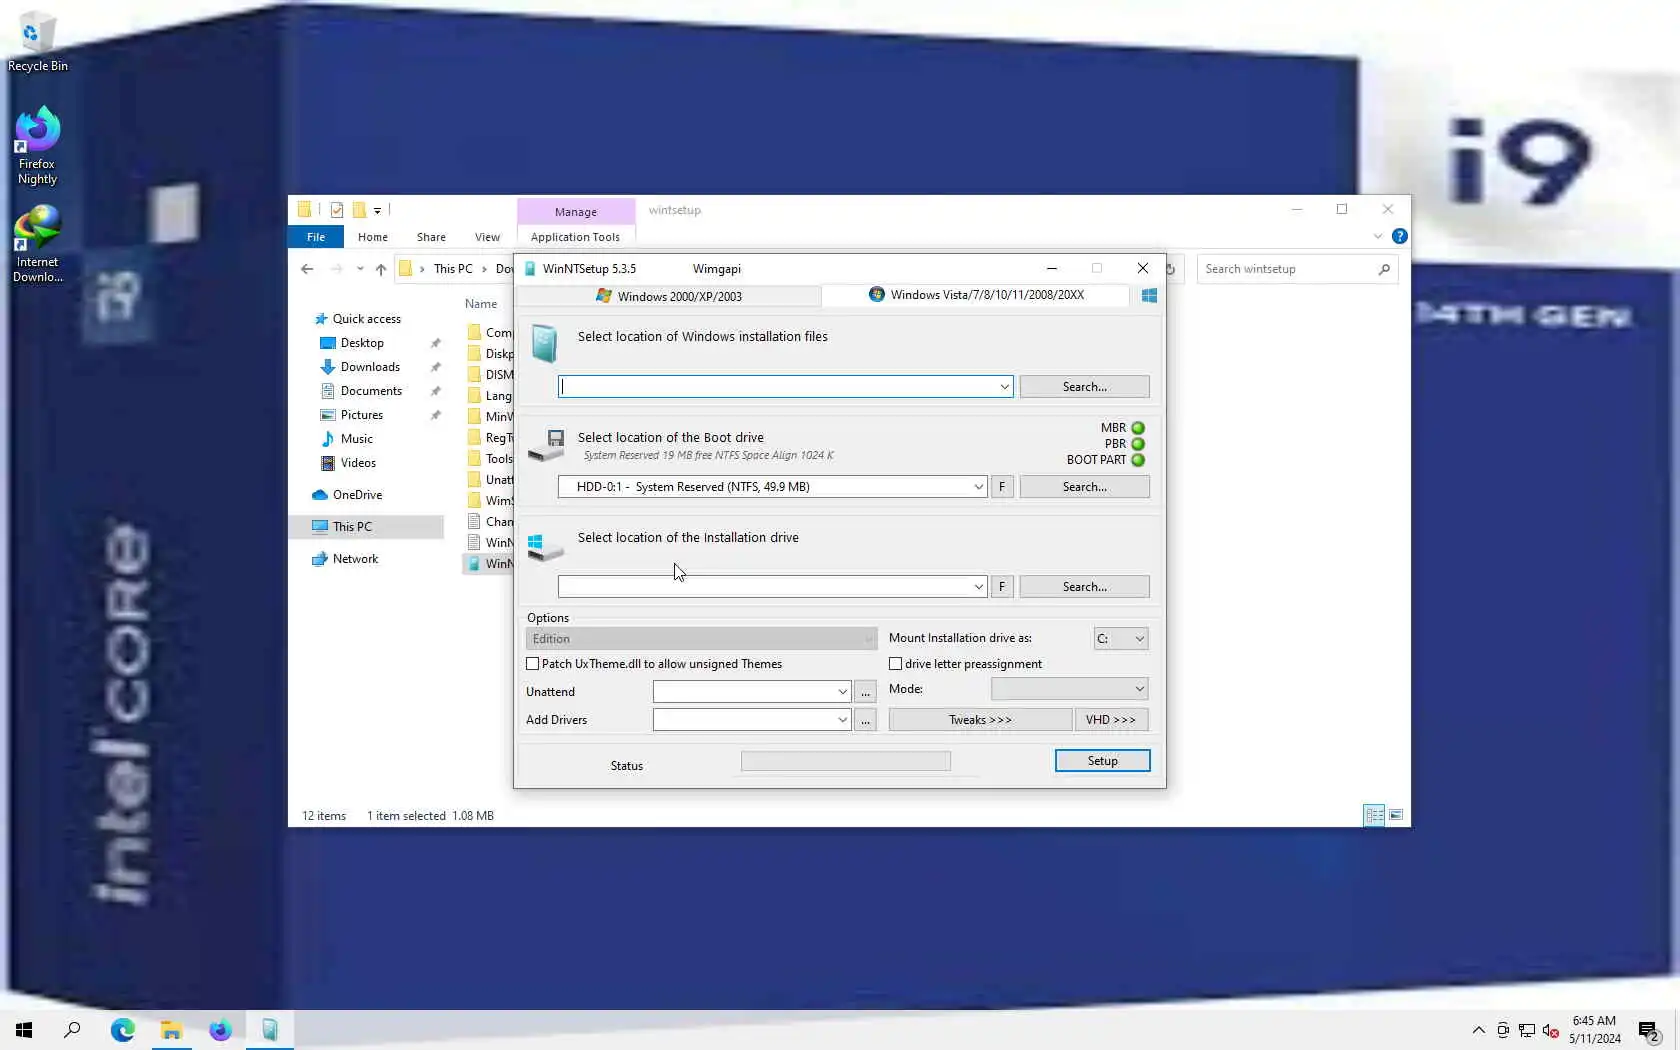Expand the Unattend dropdown
This screenshot has height=1050, width=1680.
842,692
